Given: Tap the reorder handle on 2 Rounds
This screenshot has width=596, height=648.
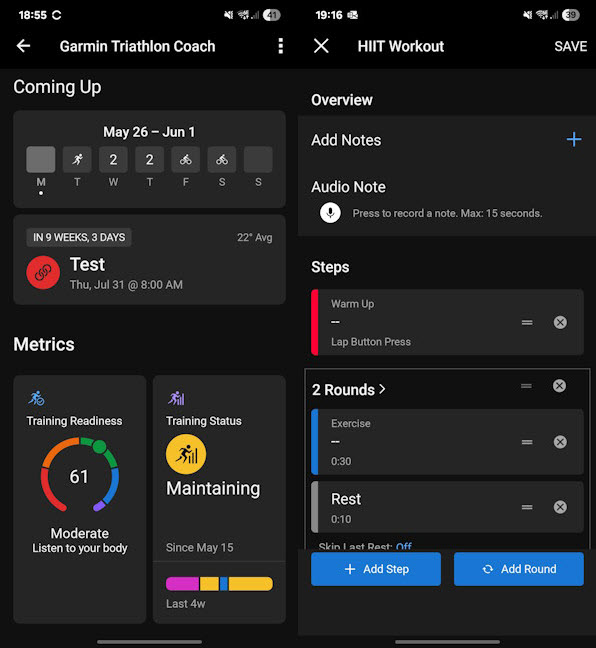Looking at the screenshot, I should [526, 386].
